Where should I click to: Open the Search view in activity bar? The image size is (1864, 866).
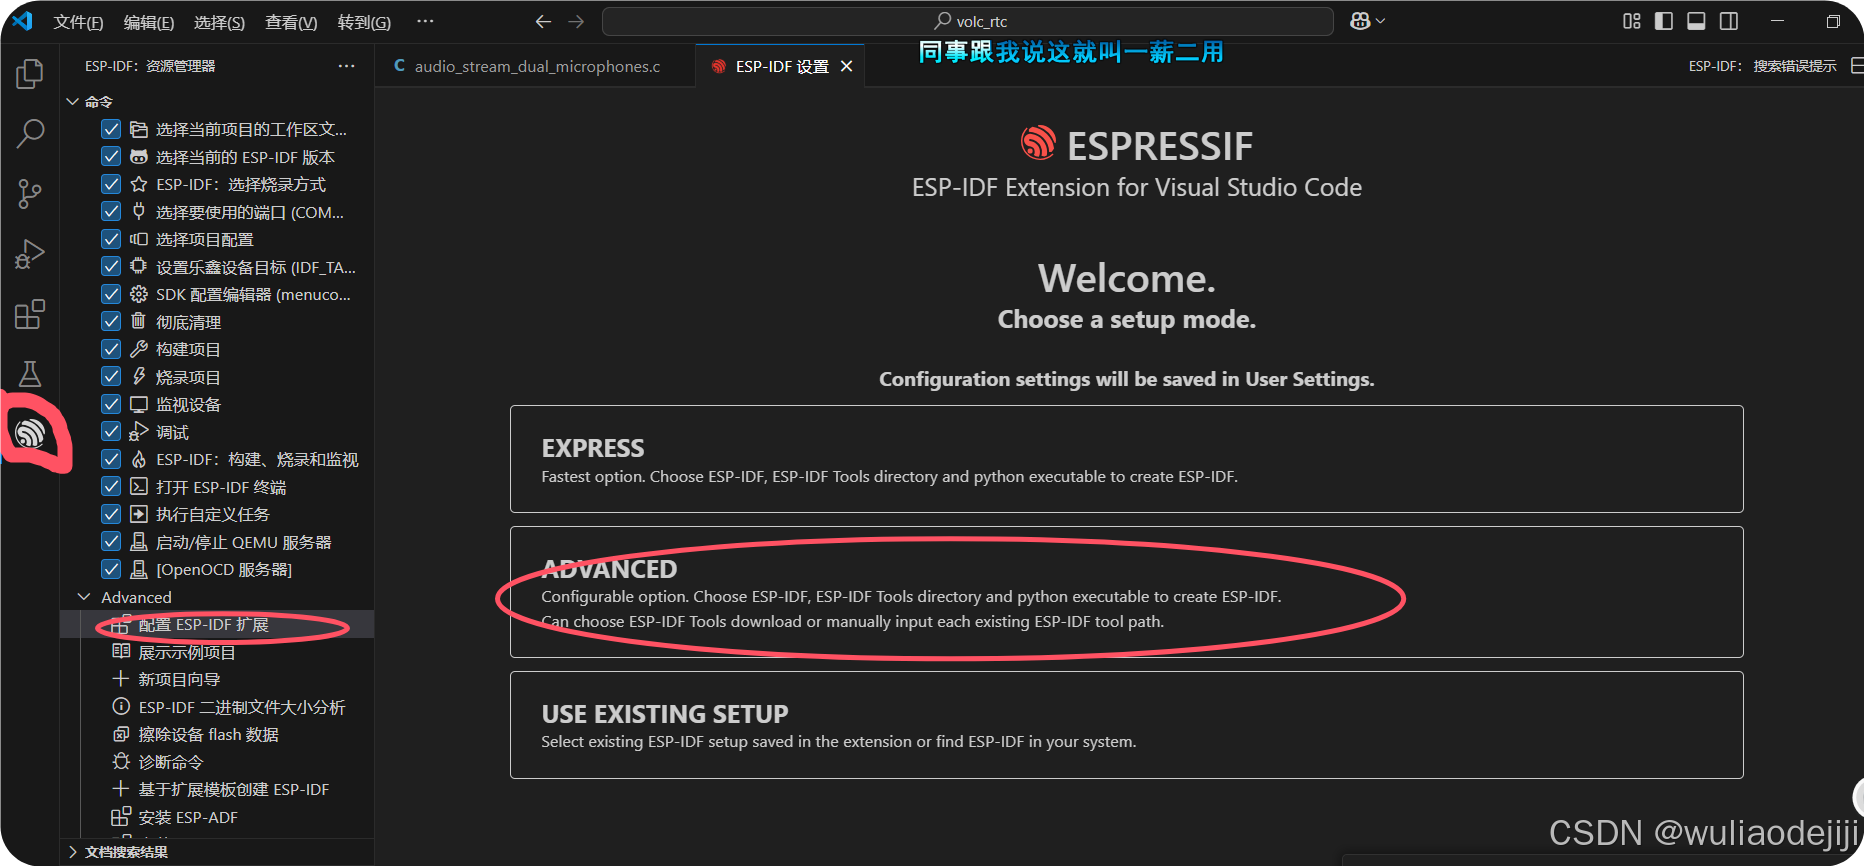tap(30, 133)
